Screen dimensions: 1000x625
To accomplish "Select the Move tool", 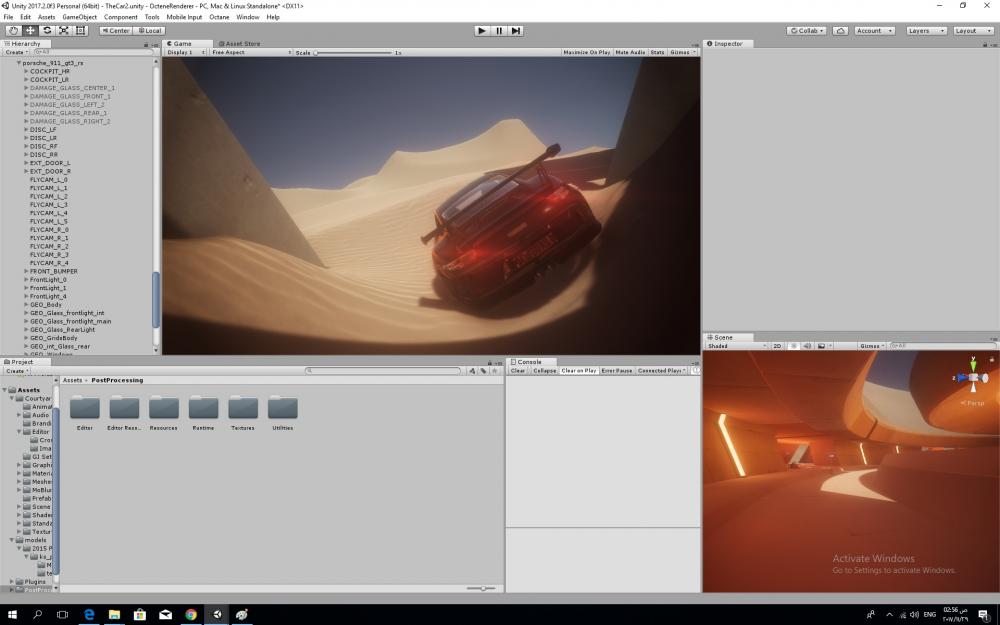I will (x=30, y=31).
